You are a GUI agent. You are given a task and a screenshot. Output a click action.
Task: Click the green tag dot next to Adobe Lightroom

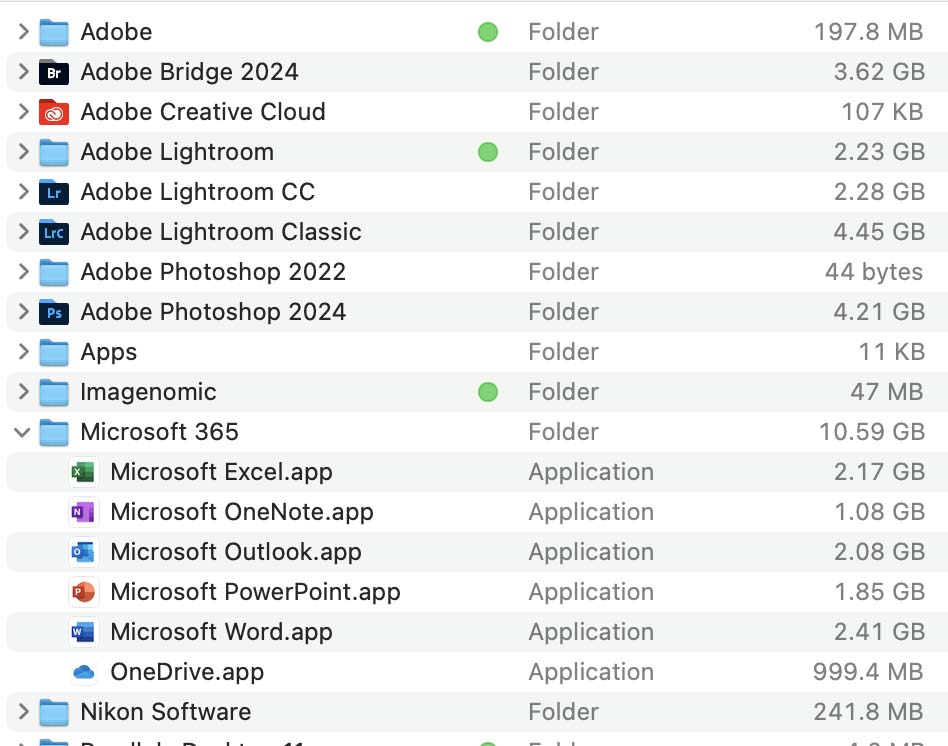click(x=488, y=152)
